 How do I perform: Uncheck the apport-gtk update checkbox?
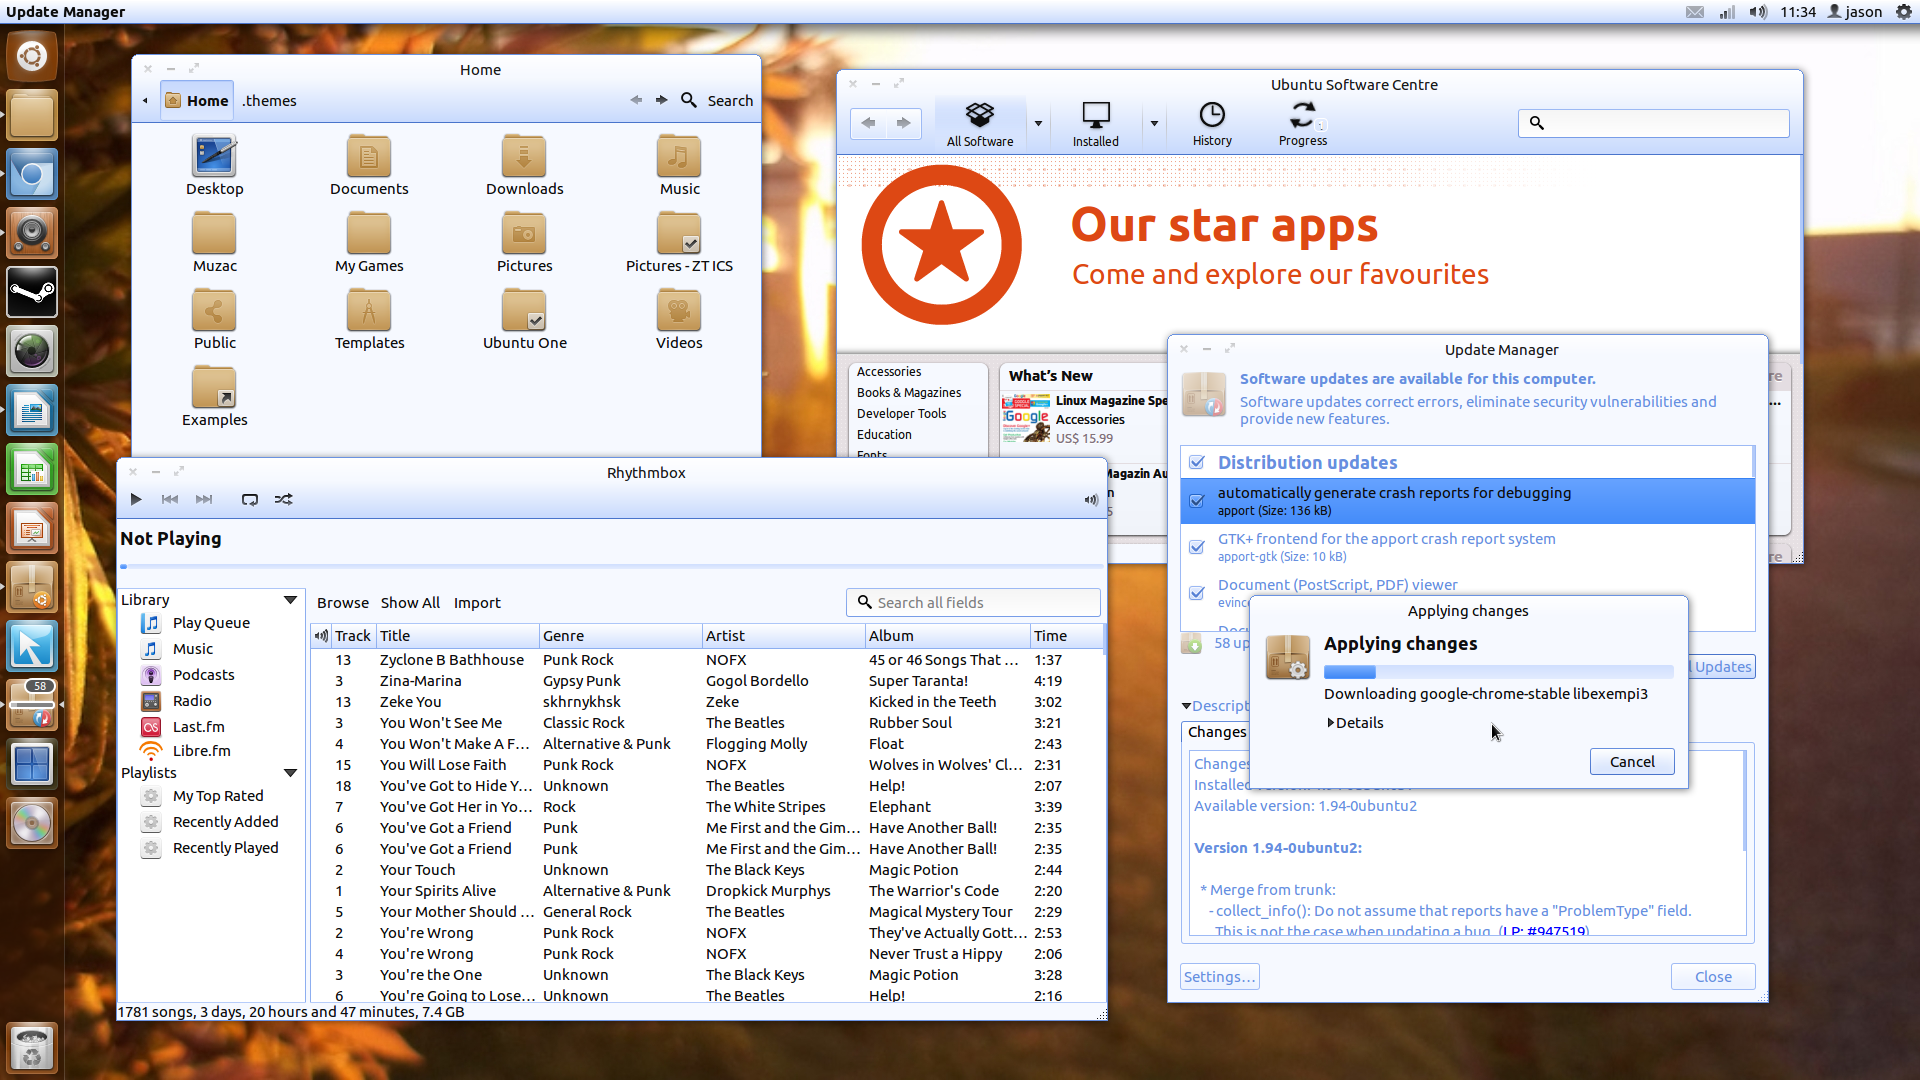click(1196, 547)
